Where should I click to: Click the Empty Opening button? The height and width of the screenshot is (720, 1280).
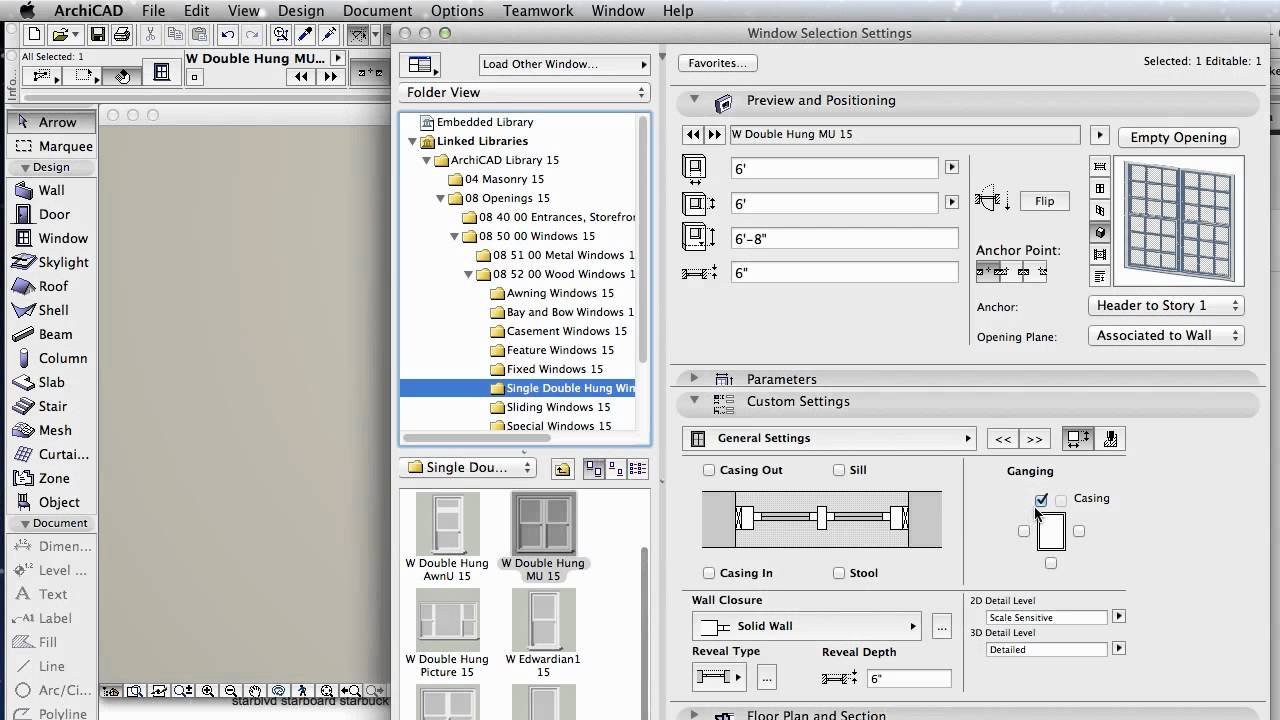pos(1178,137)
